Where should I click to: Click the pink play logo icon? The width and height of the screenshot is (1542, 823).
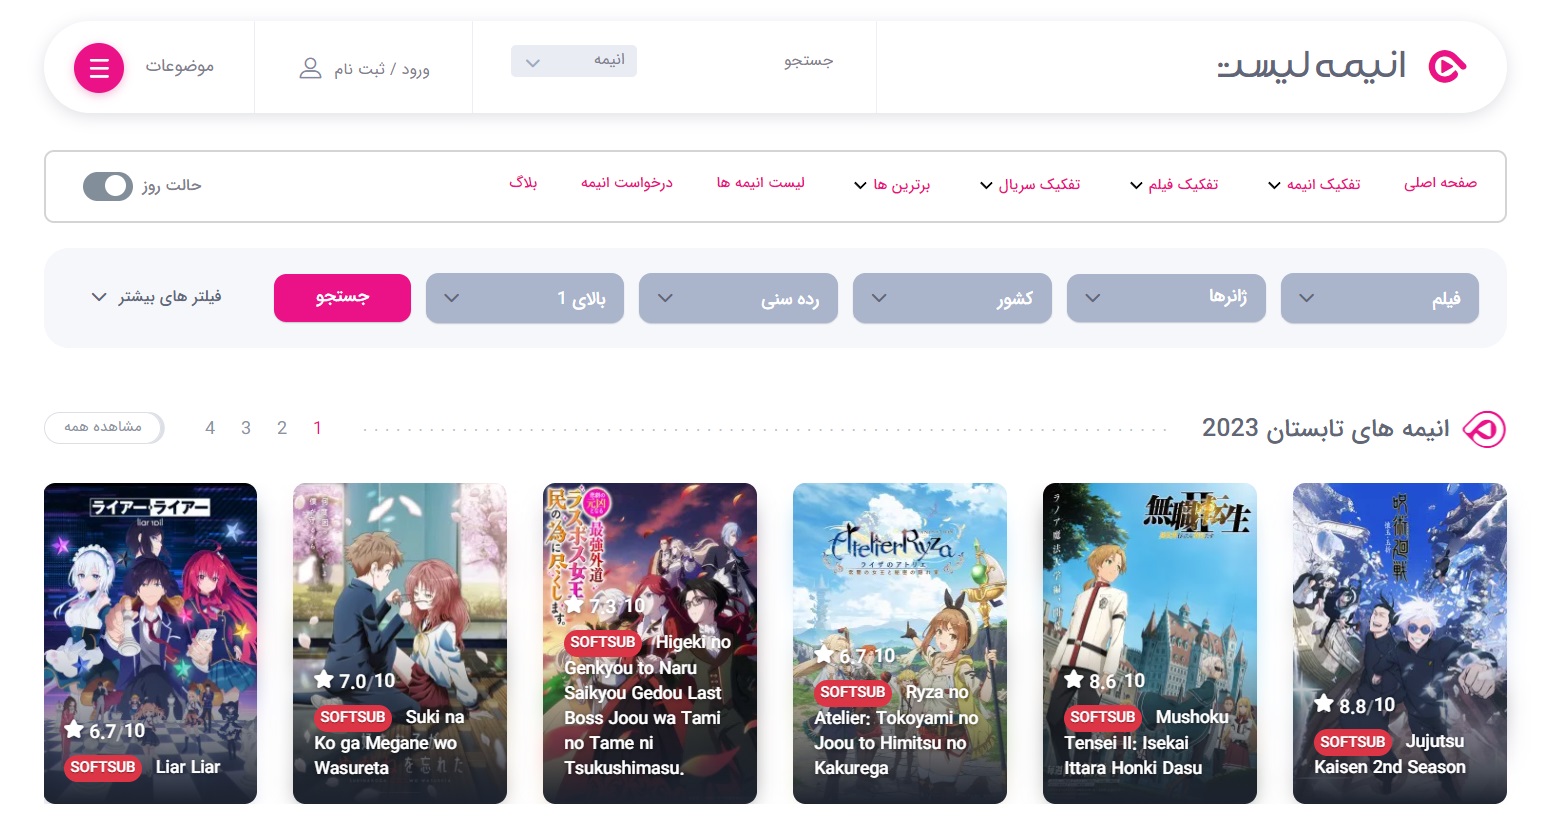1447,67
